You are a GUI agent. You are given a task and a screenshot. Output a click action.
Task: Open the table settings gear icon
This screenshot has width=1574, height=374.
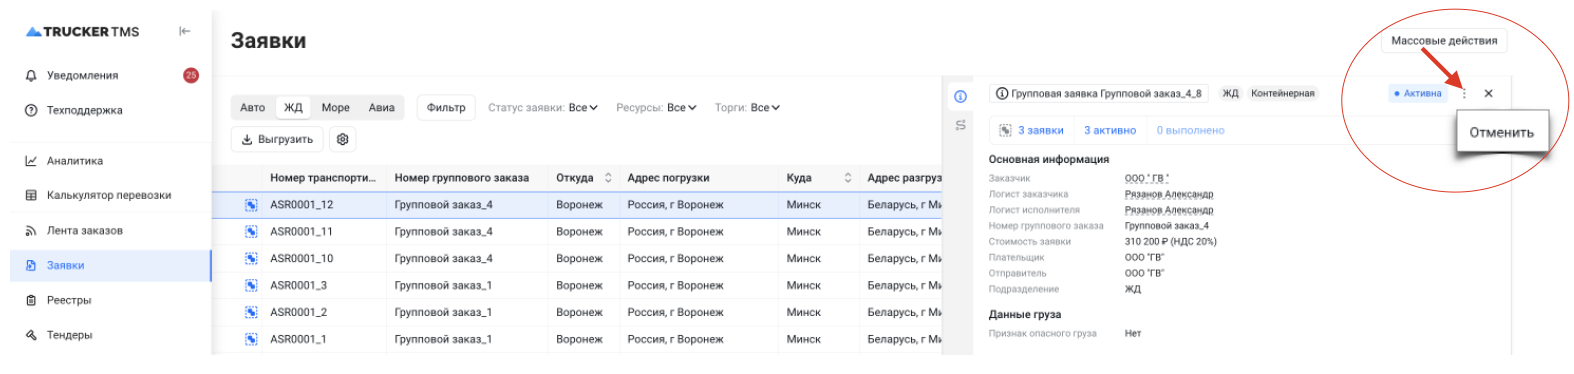(343, 140)
